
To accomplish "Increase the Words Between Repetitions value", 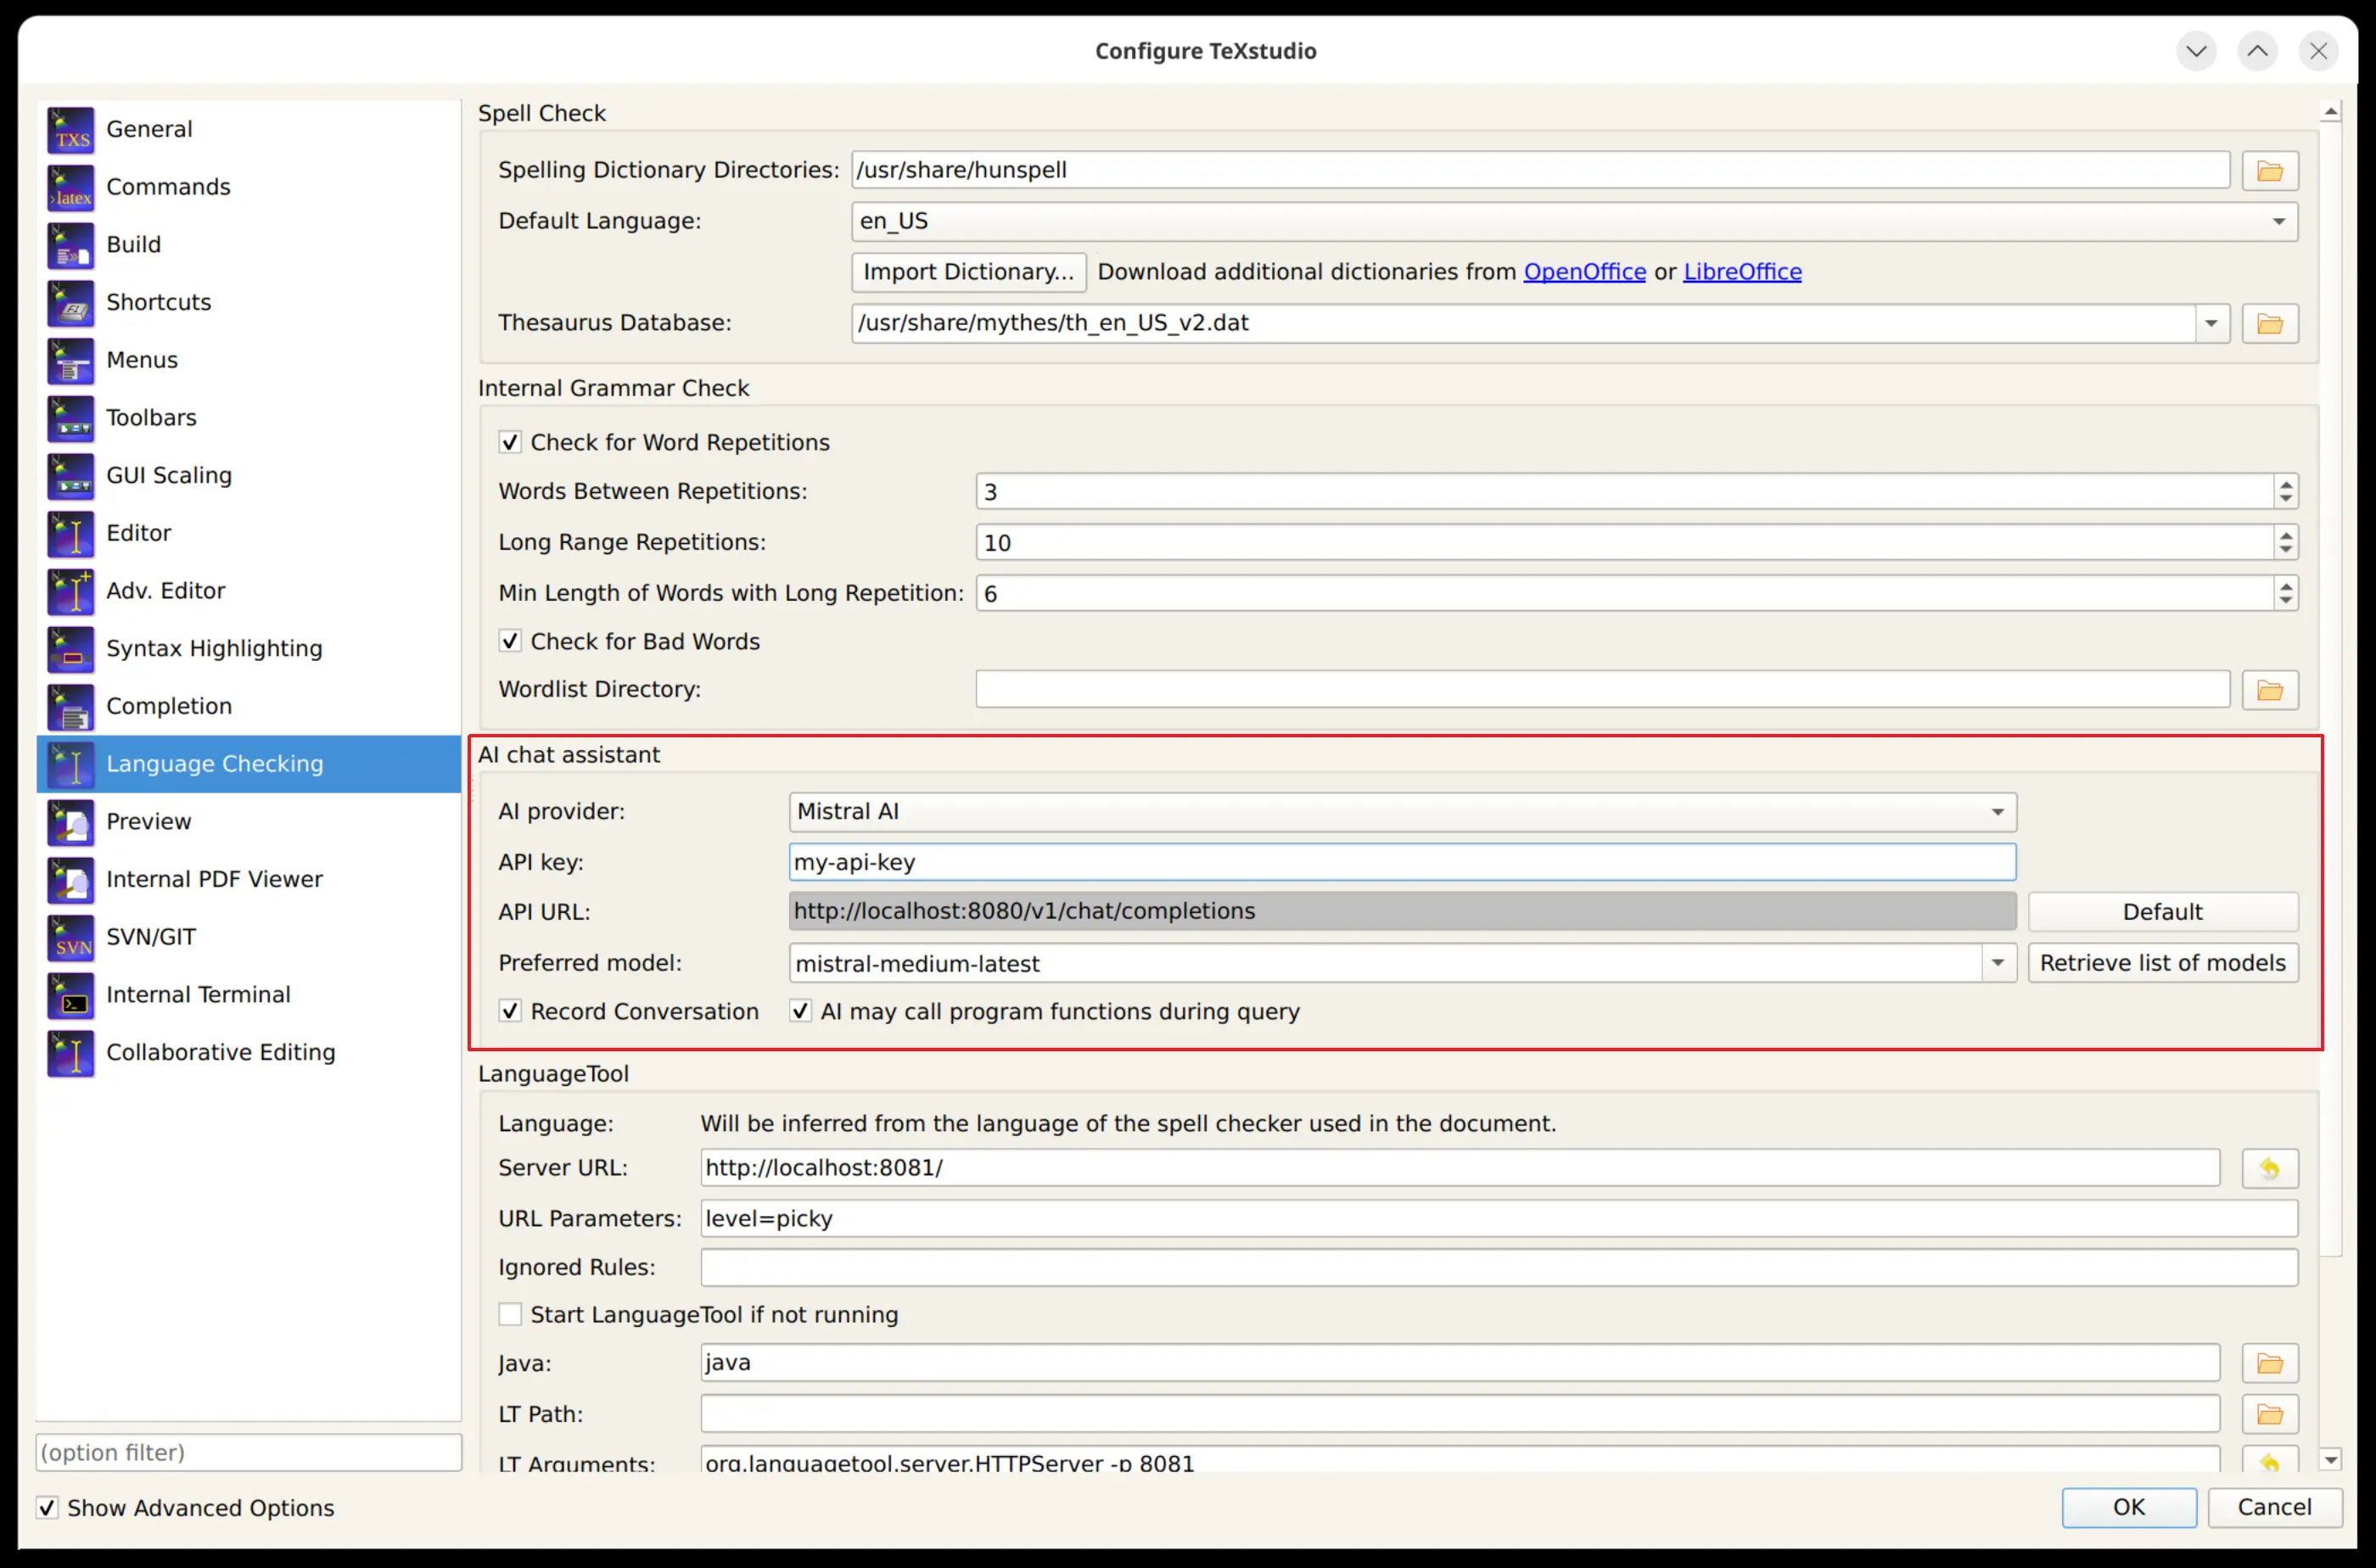I will point(2285,484).
